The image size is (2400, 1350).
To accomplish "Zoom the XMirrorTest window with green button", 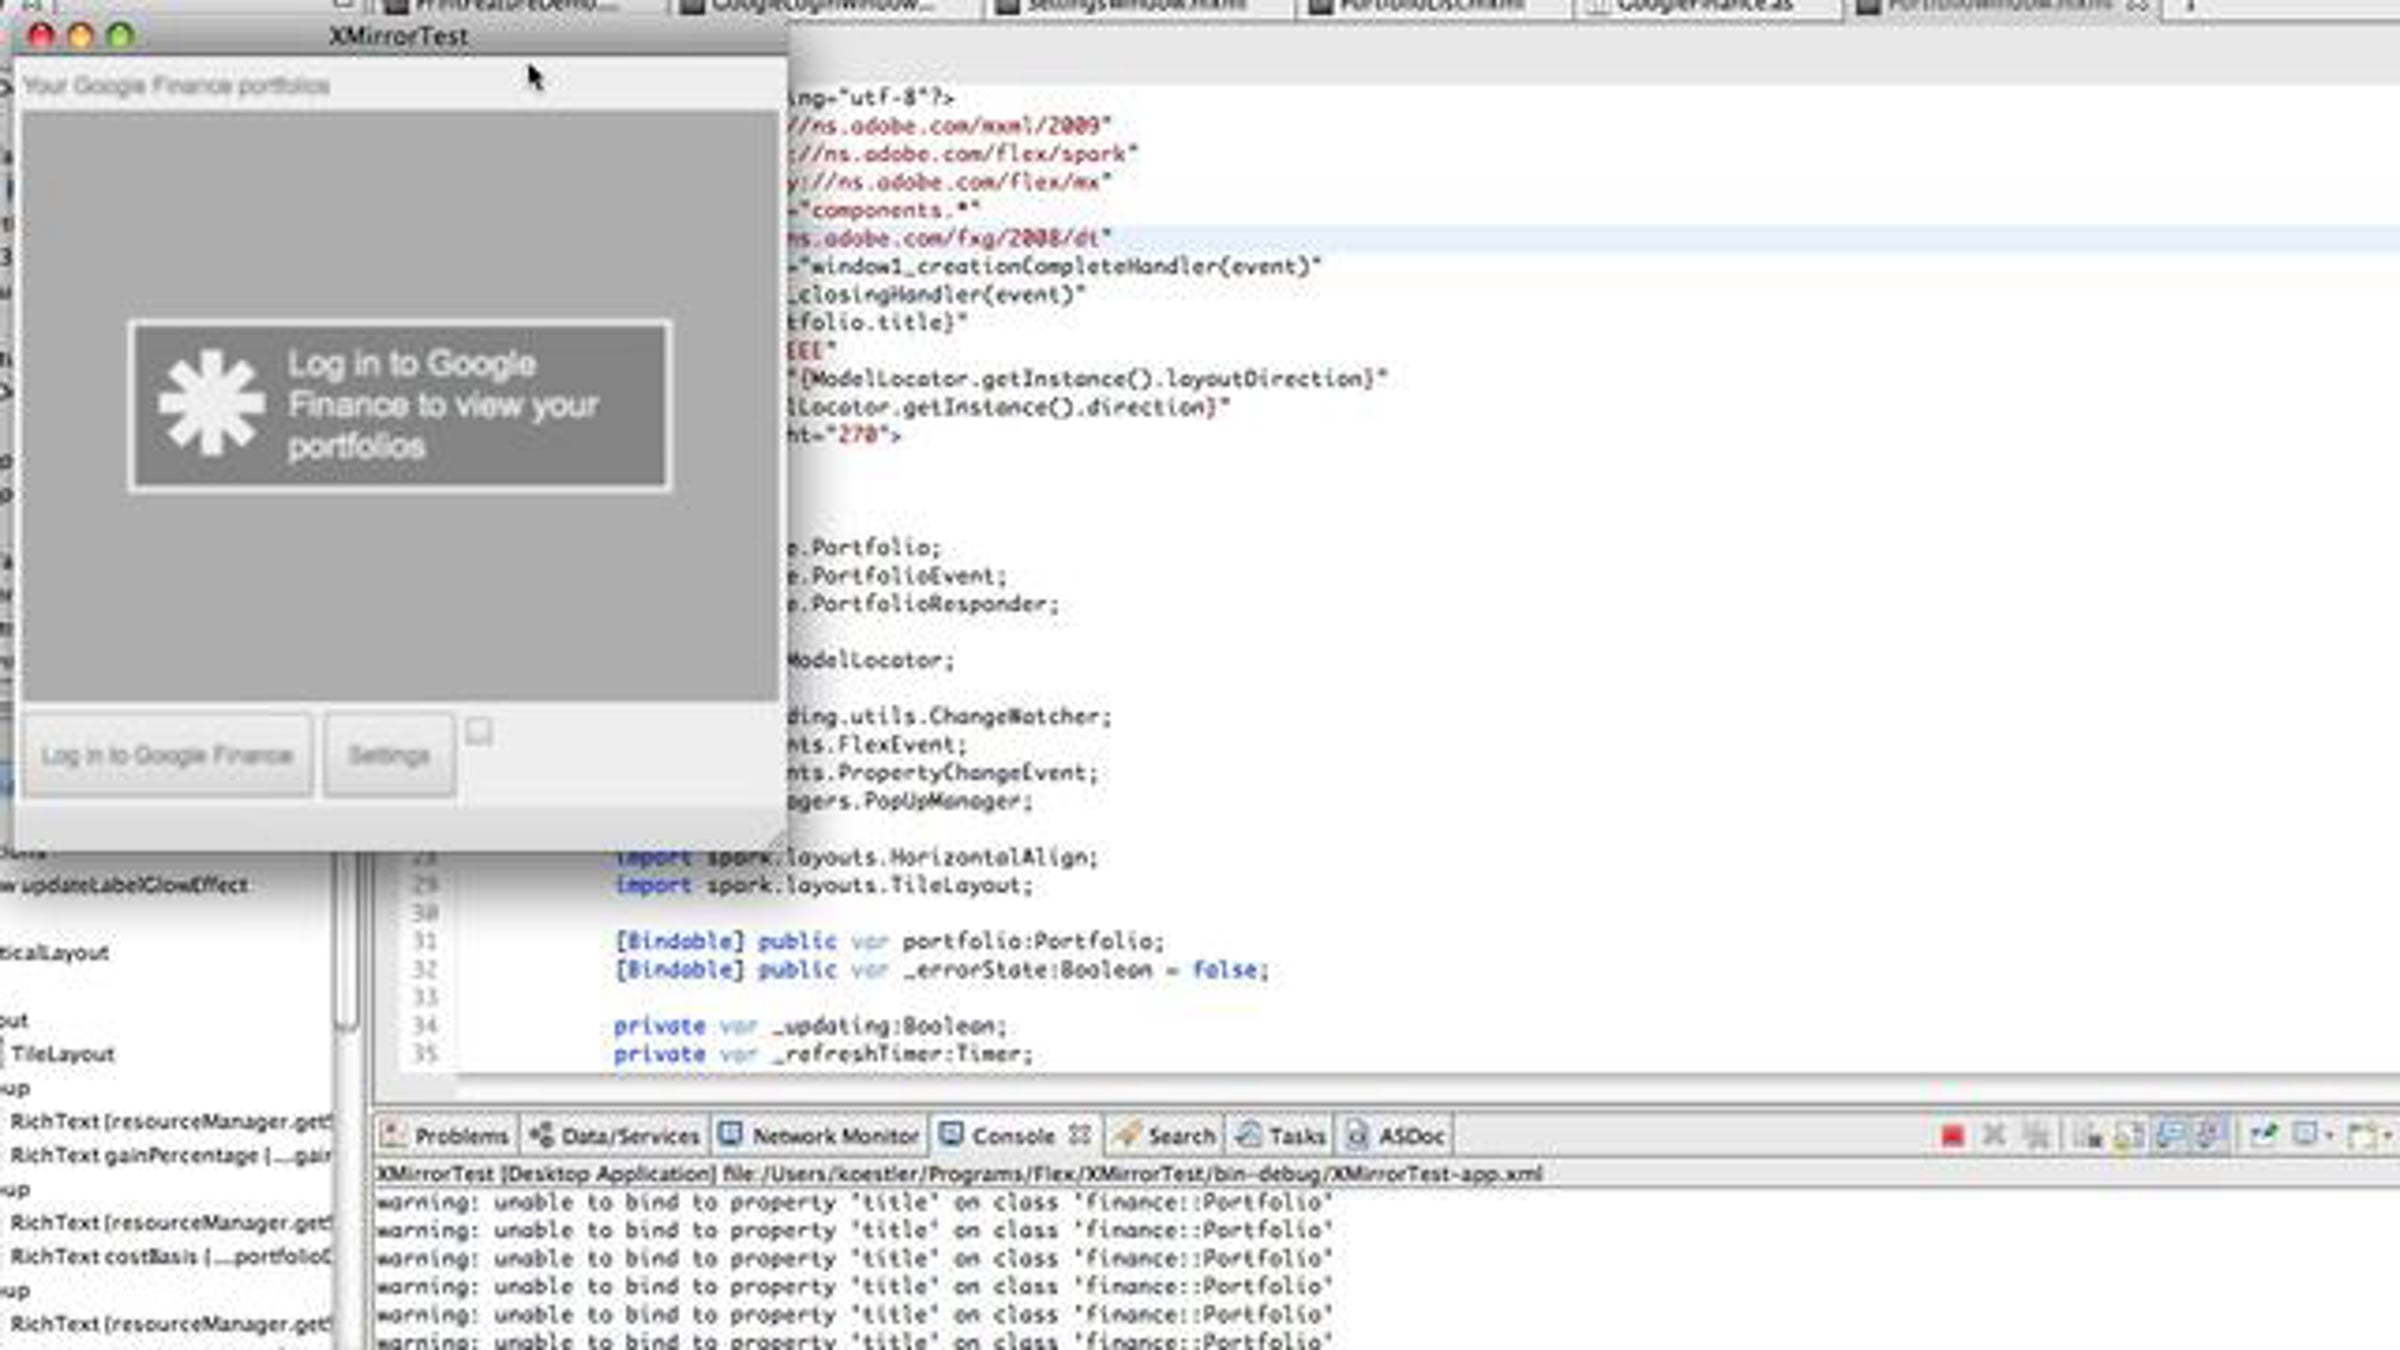I will point(121,36).
